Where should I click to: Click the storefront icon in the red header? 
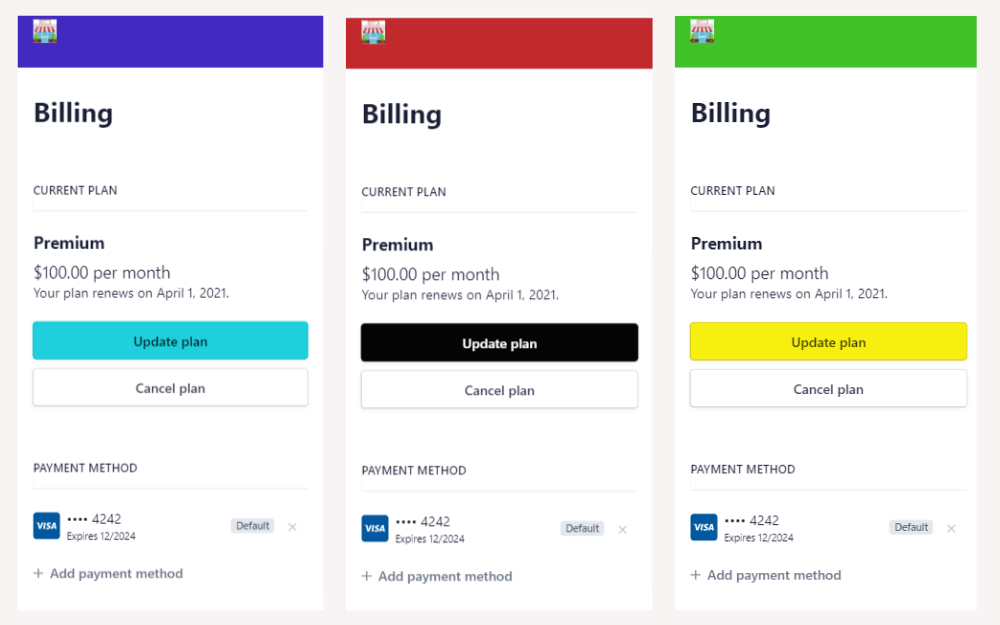point(372,30)
